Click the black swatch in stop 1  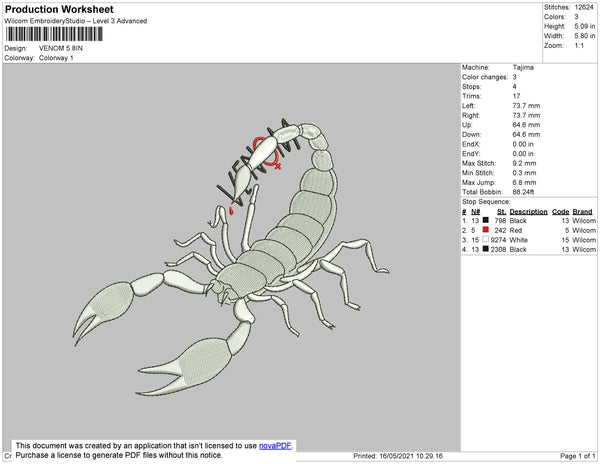coord(486,220)
